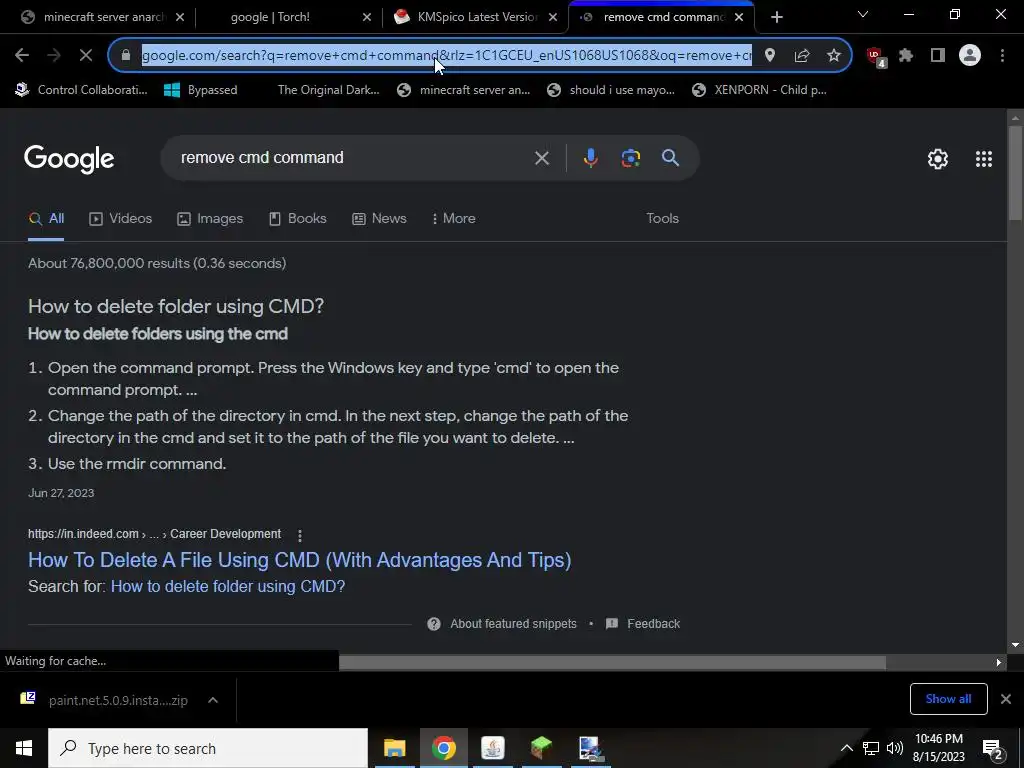Go back to the previous page
Screen dimensions: 1024x768
pos(22,56)
